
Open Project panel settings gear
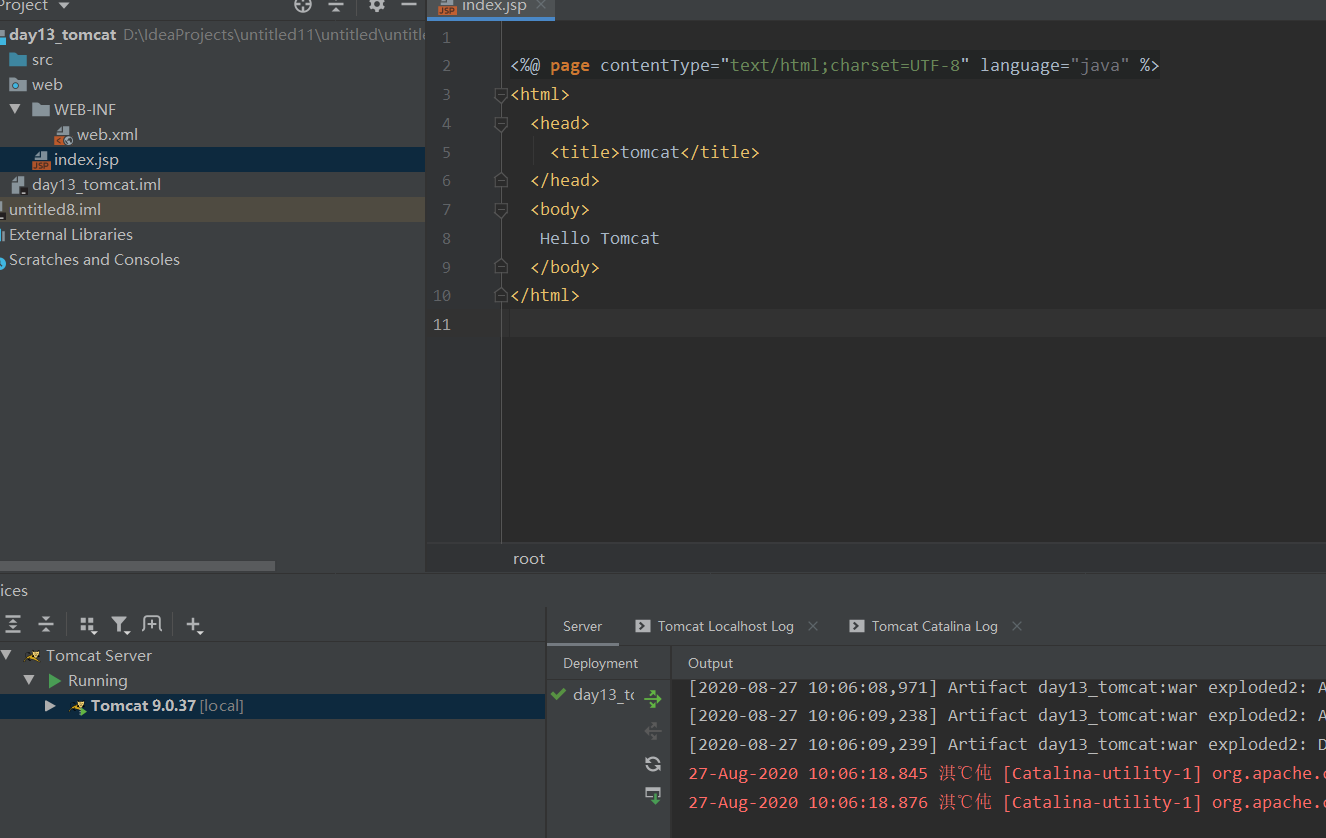376,5
